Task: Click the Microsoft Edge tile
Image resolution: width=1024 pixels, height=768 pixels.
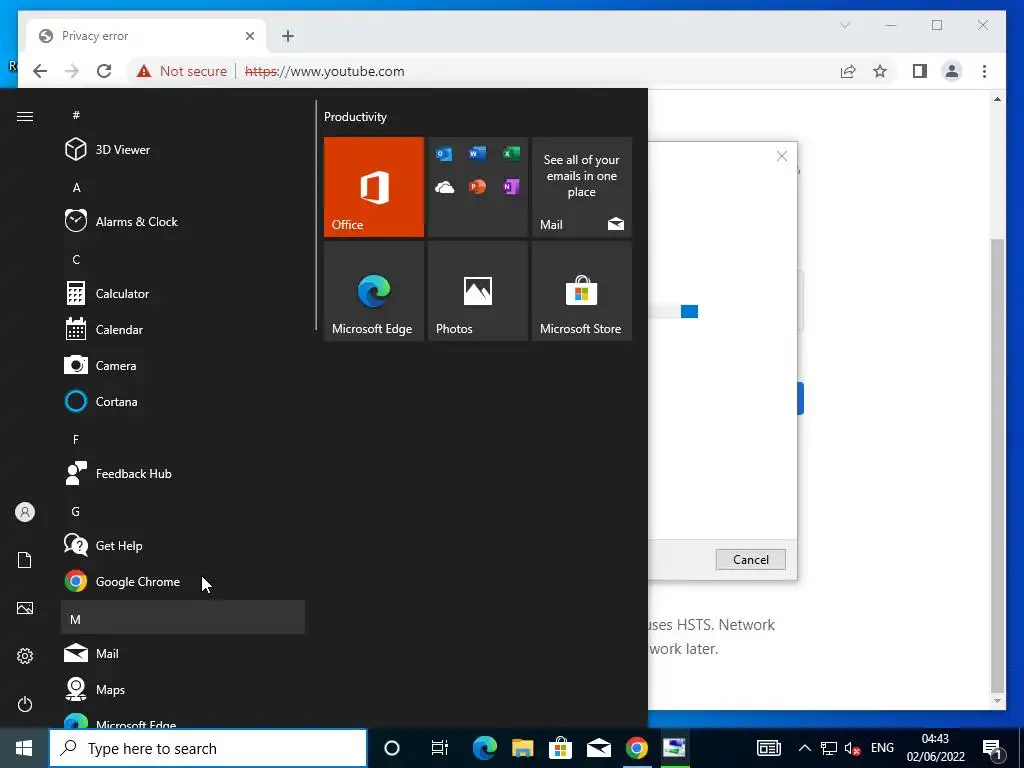Action: coord(374,291)
